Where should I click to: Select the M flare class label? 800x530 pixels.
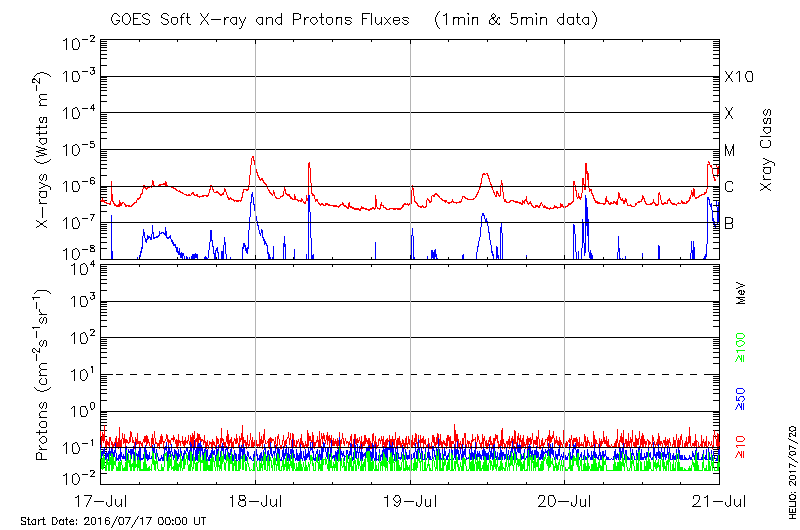730,151
